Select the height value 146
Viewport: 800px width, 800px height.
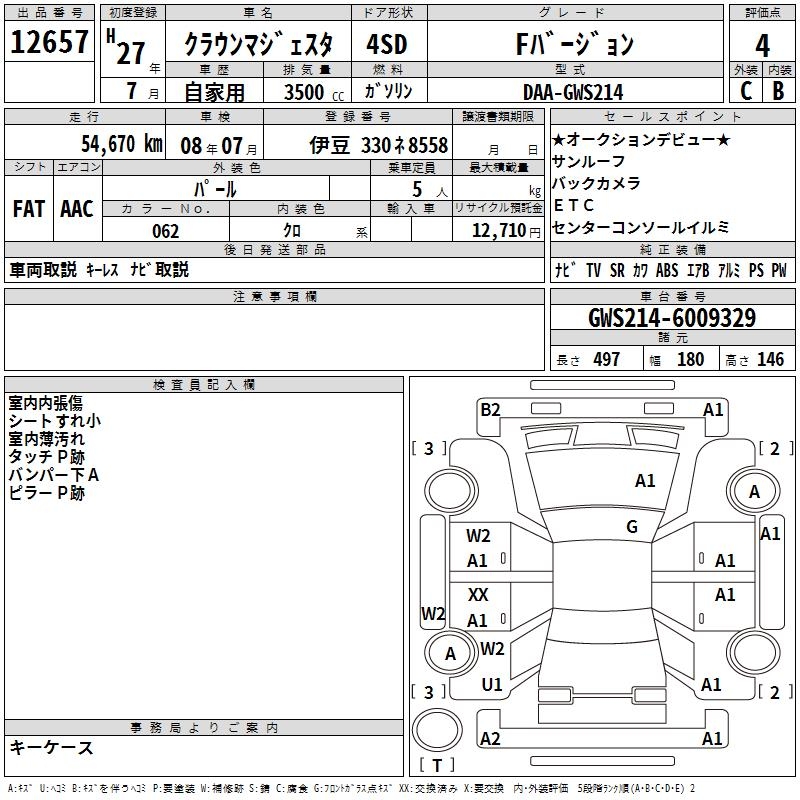(x=770, y=359)
